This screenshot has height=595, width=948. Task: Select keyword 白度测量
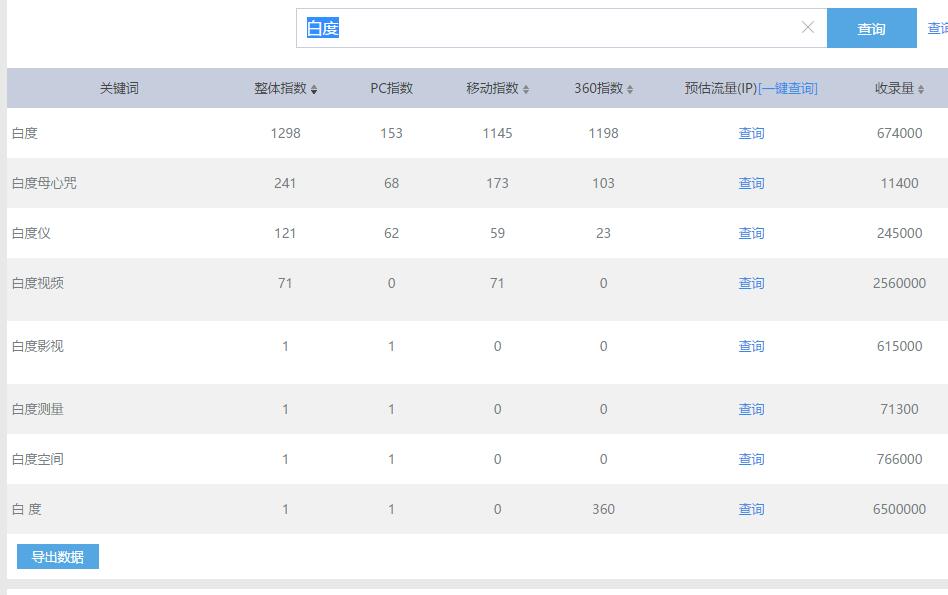(x=37, y=409)
